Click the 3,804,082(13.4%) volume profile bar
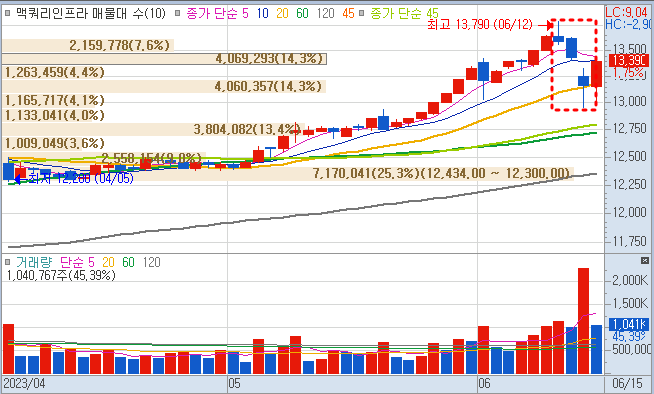Viewport: 654px width, 394px height. pos(153,129)
